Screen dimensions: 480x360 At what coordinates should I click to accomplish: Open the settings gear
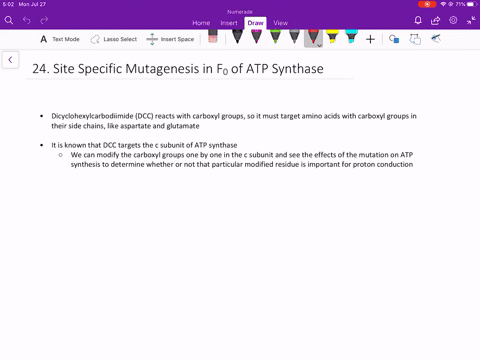453,20
